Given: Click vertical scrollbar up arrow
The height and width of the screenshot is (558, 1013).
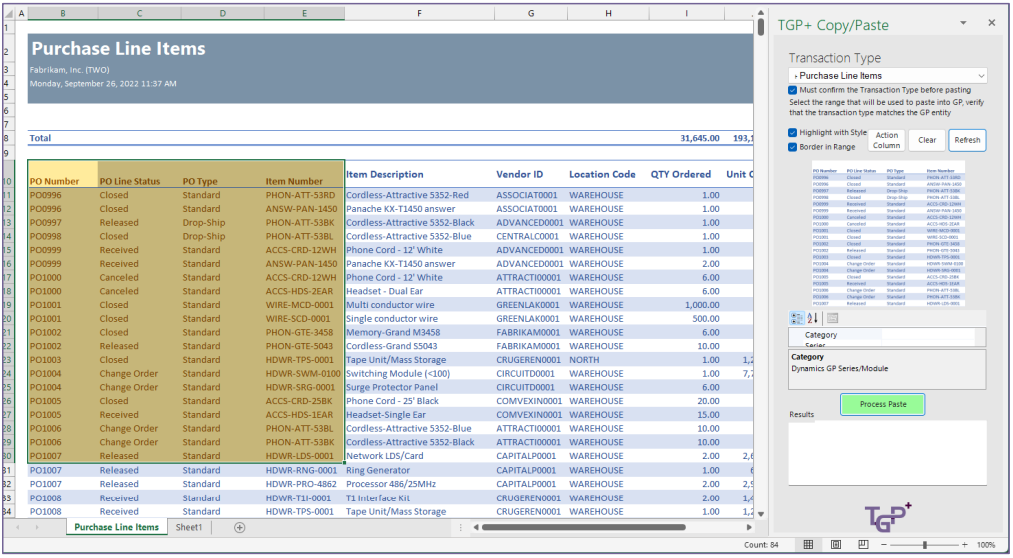Looking at the screenshot, I should click(761, 13).
